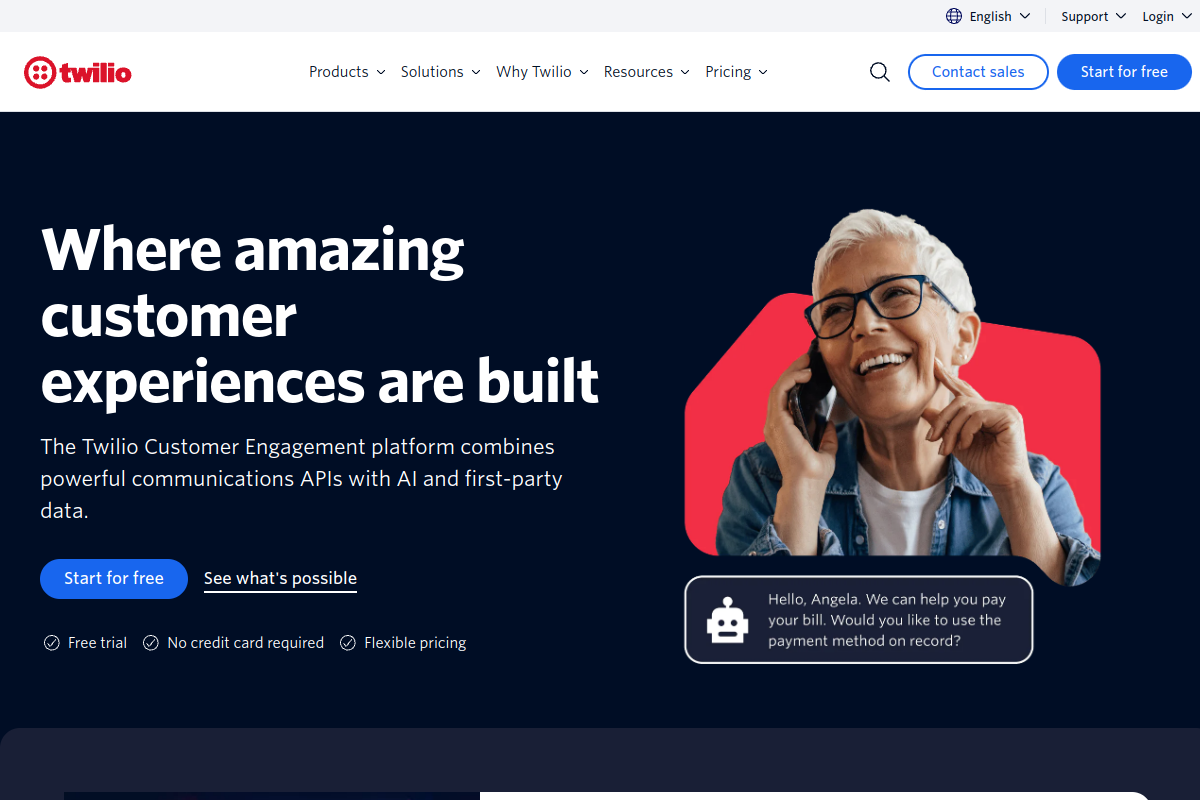The image size is (1200, 800).
Task: Open the search tool
Action: click(x=879, y=71)
